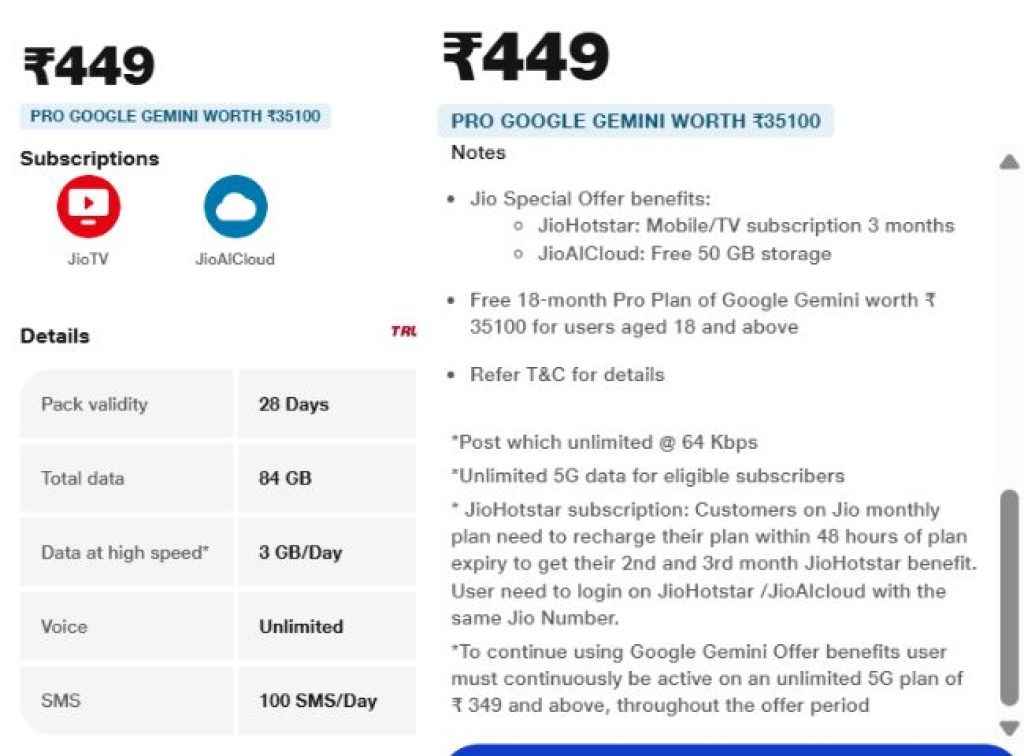1024x756 pixels.
Task: Toggle the Subscriptions section heading
Action: pos(90,158)
